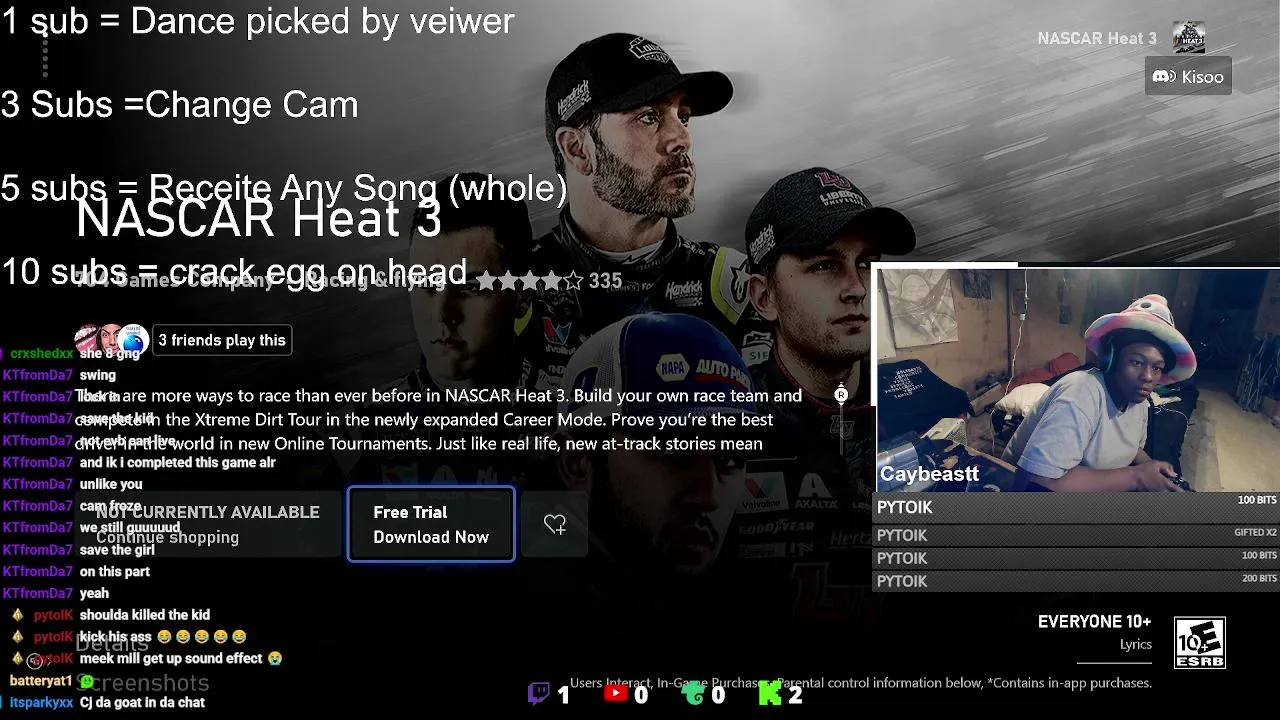Screen dimensions: 1280x720
Task: Open 3 friends play this label
Action: (222, 340)
